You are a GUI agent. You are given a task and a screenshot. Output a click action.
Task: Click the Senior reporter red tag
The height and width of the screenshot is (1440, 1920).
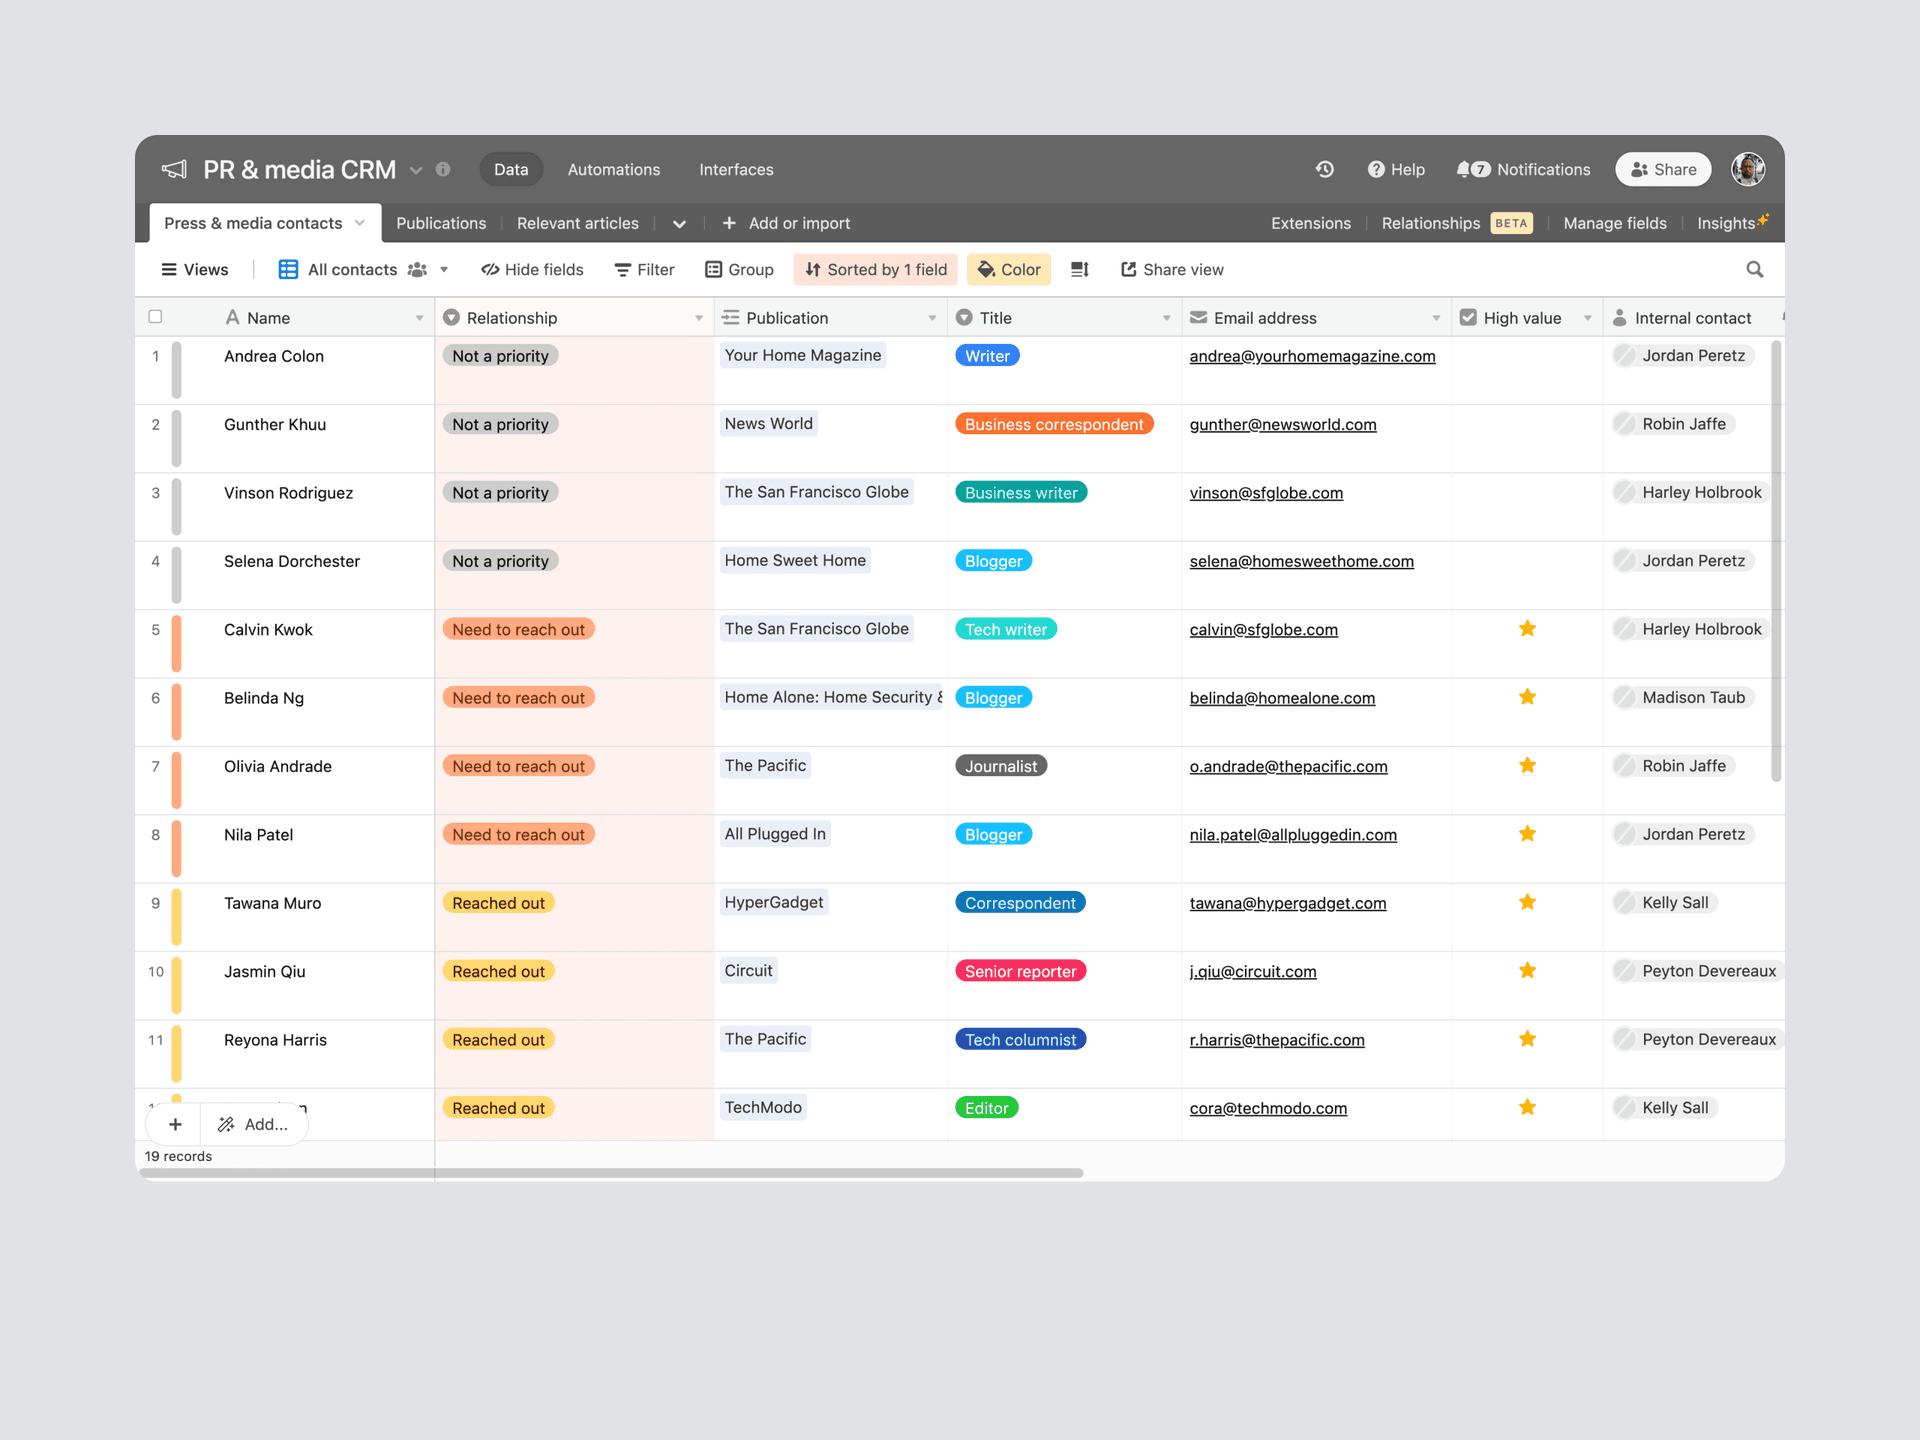(1020, 971)
